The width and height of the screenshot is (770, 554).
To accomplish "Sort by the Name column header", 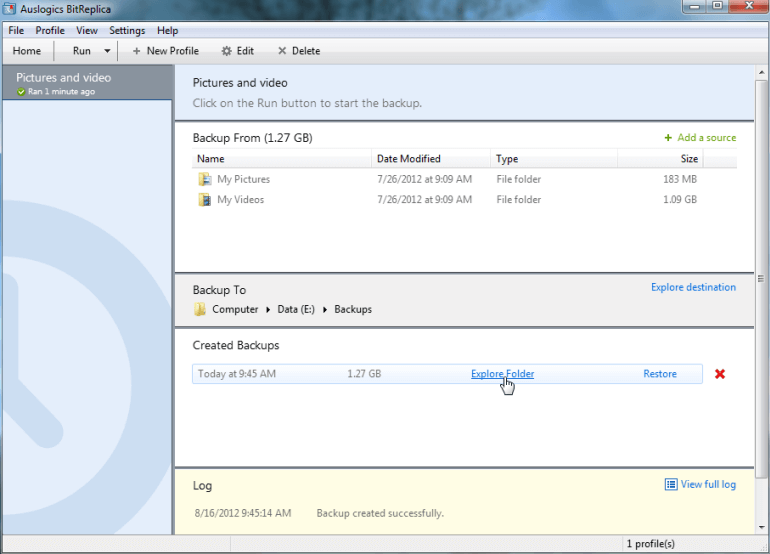I will (282, 159).
